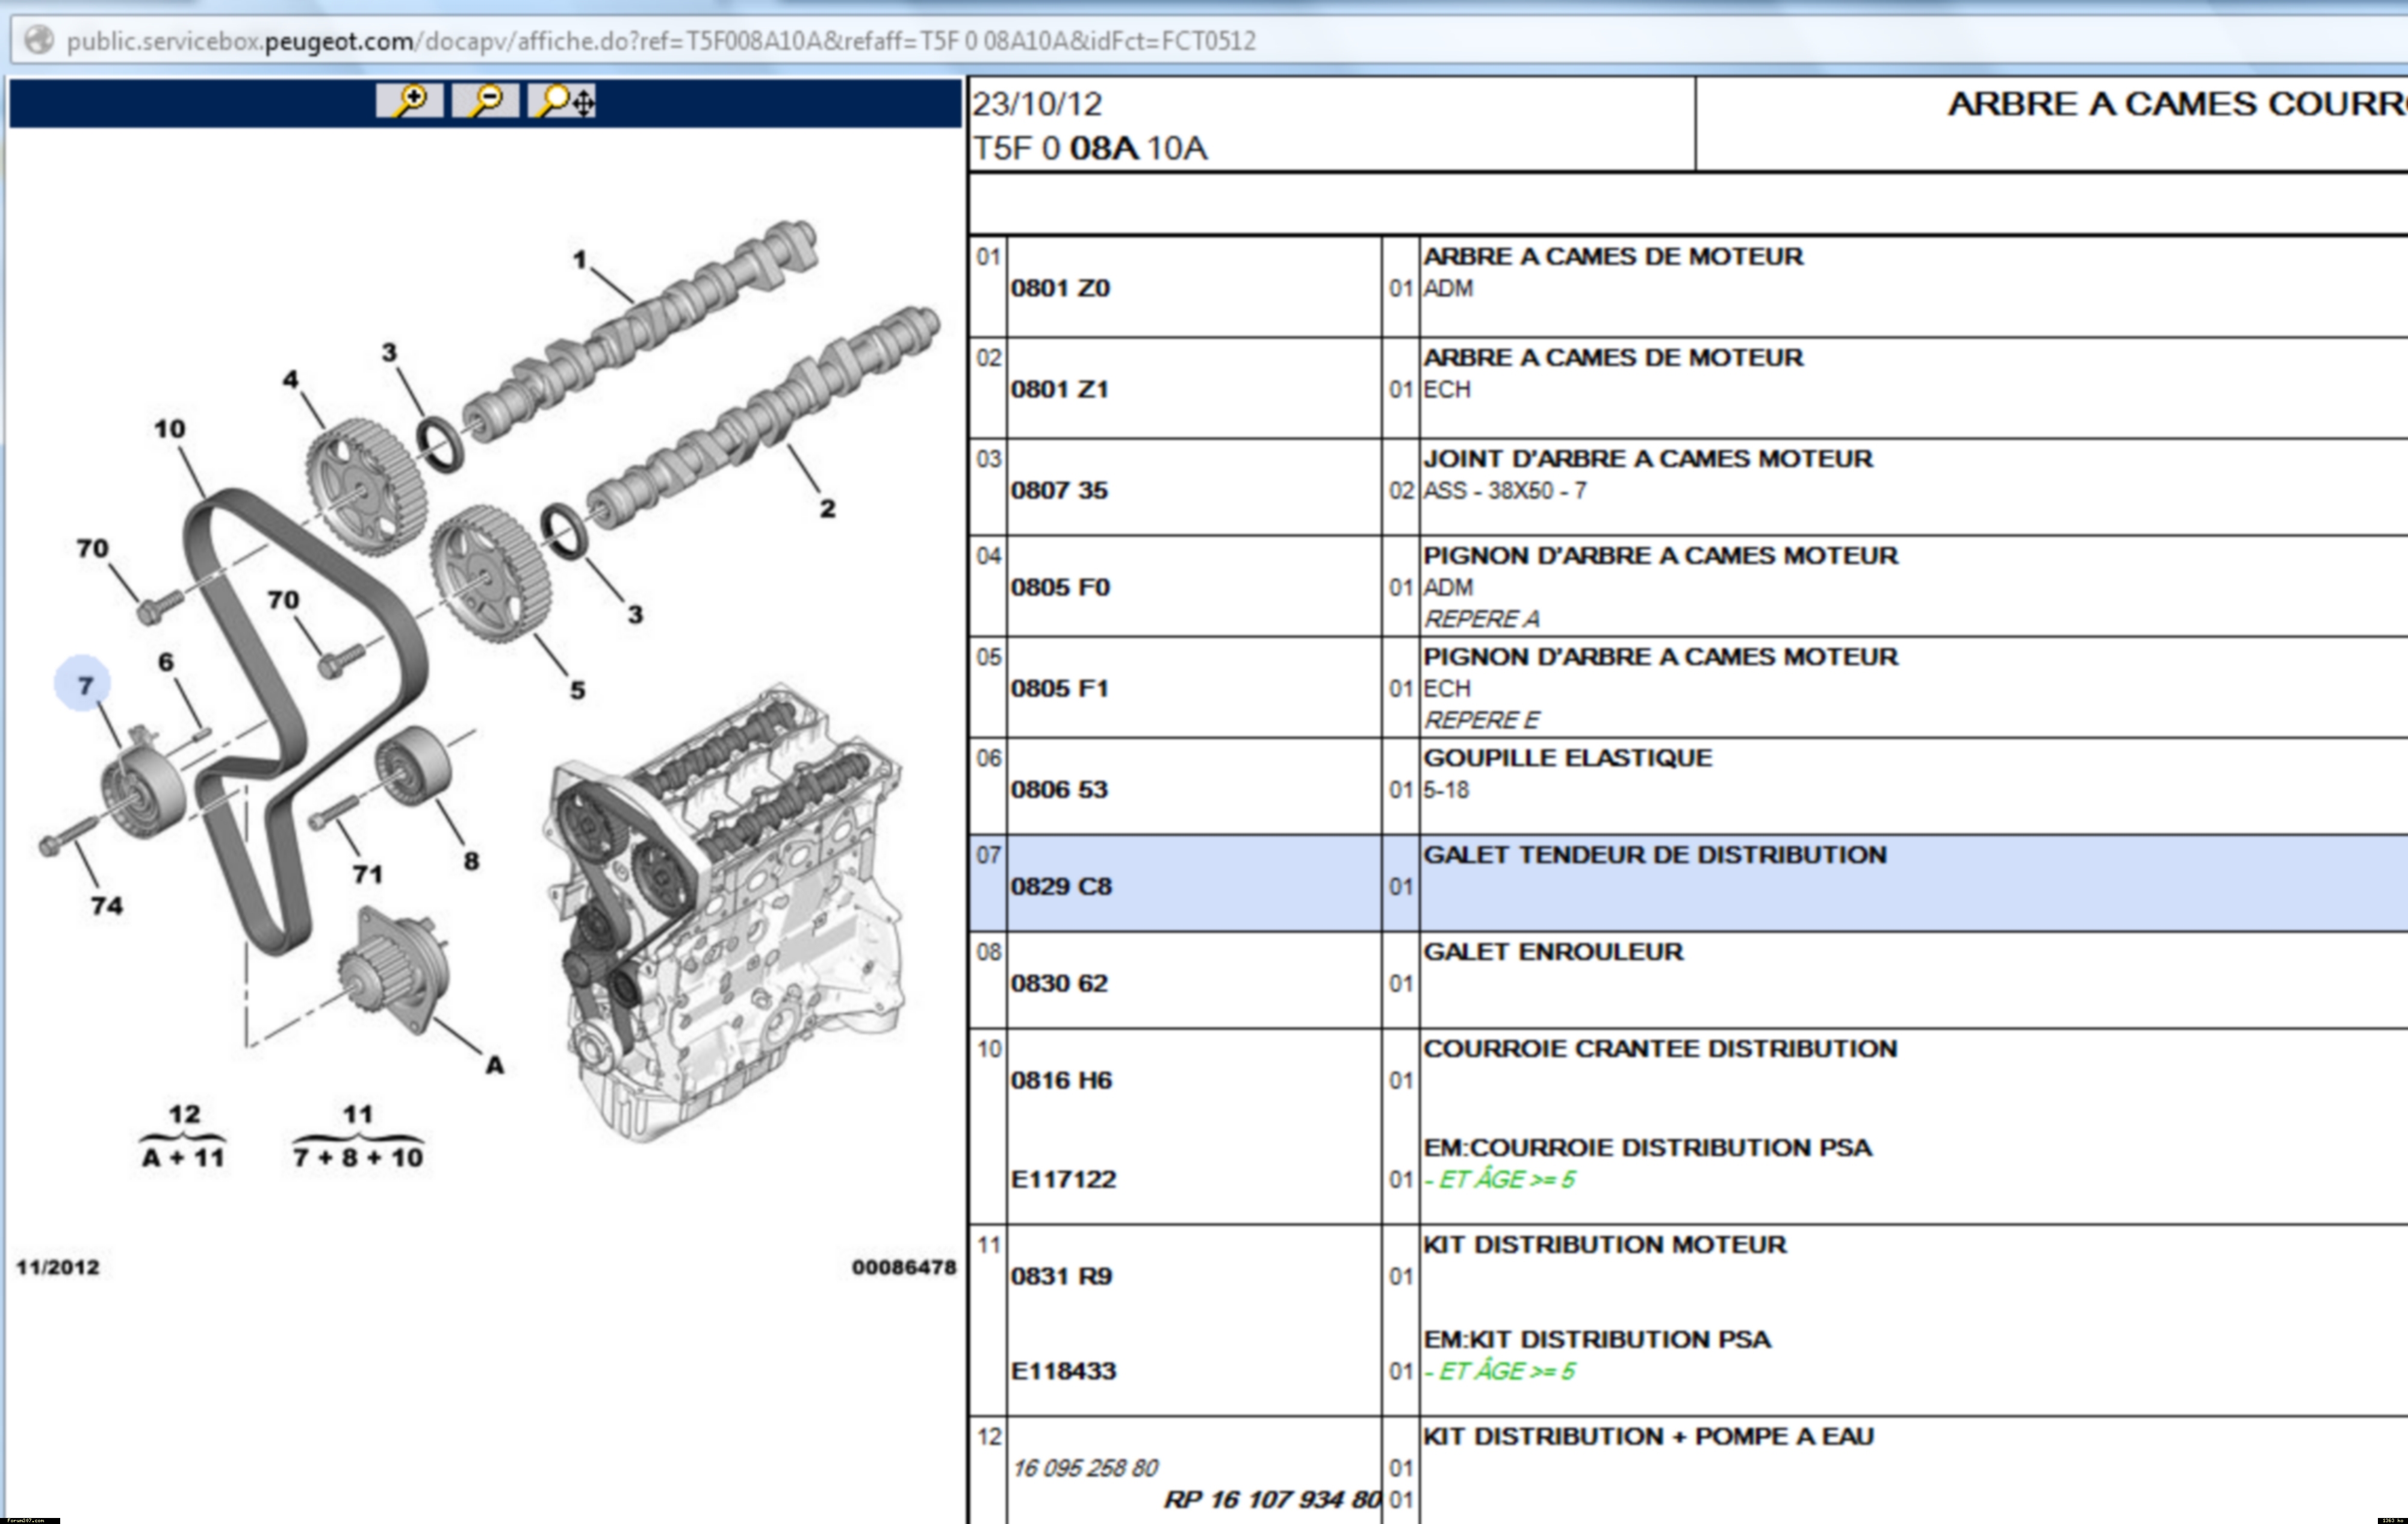
Task: Click callout number 1 camshaft label
Action: click(579, 260)
